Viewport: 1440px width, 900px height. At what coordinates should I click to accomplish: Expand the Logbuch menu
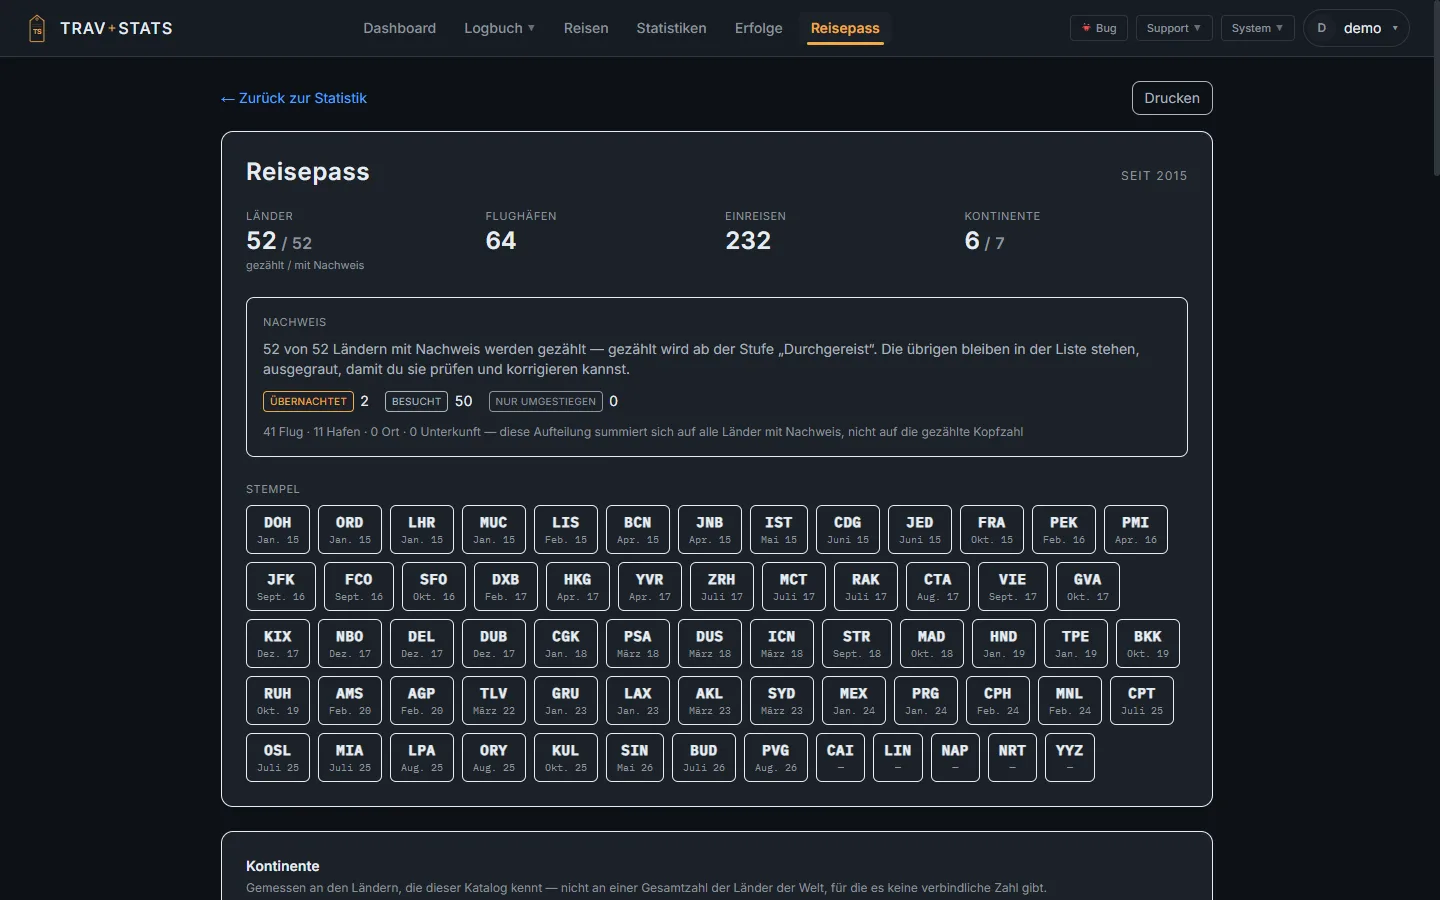(x=499, y=28)
